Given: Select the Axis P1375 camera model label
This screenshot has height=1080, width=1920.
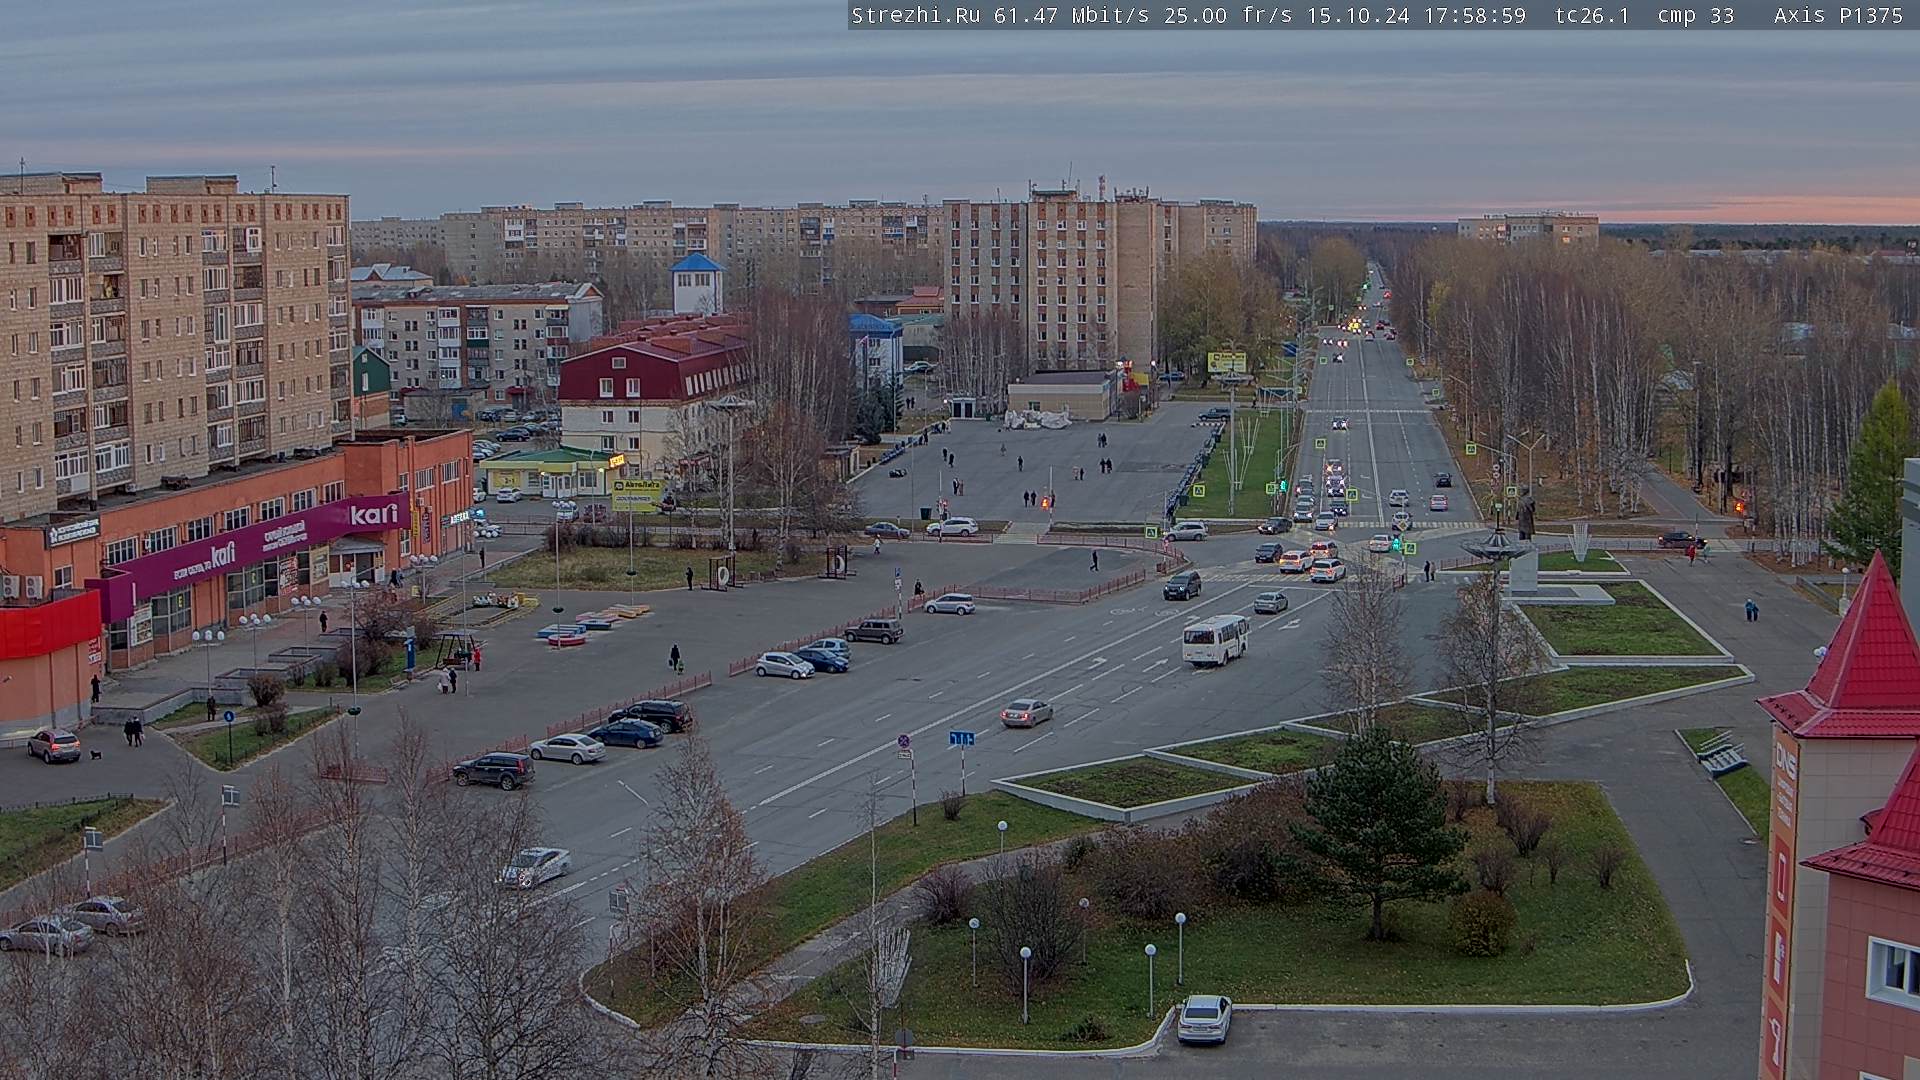Looking at the screenshot, I should (x=1838, y=15).
